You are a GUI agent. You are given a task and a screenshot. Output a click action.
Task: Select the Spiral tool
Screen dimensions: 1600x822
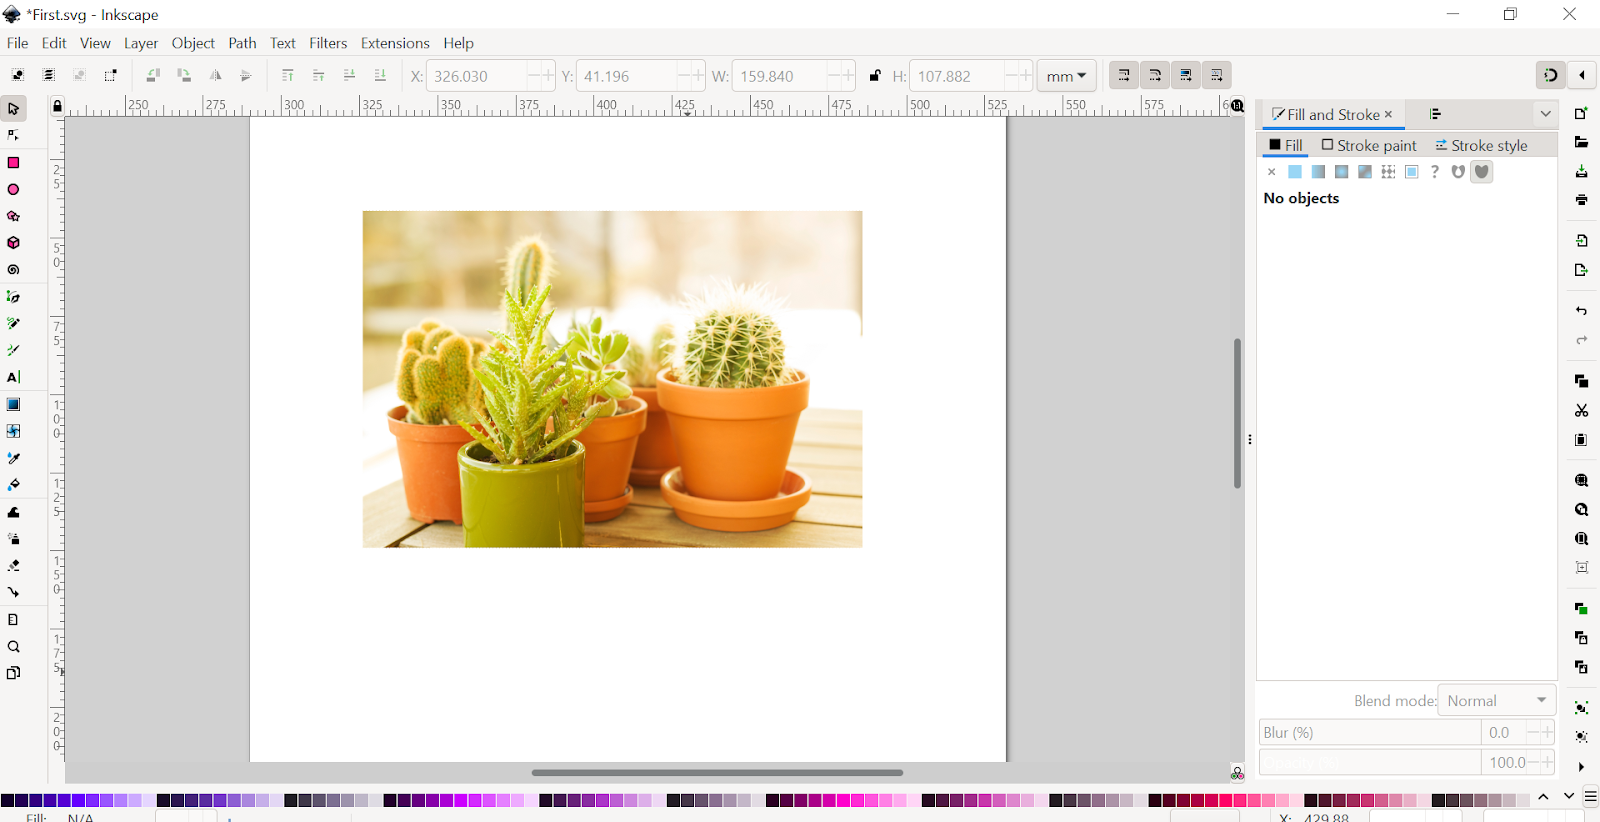(14, 270)
